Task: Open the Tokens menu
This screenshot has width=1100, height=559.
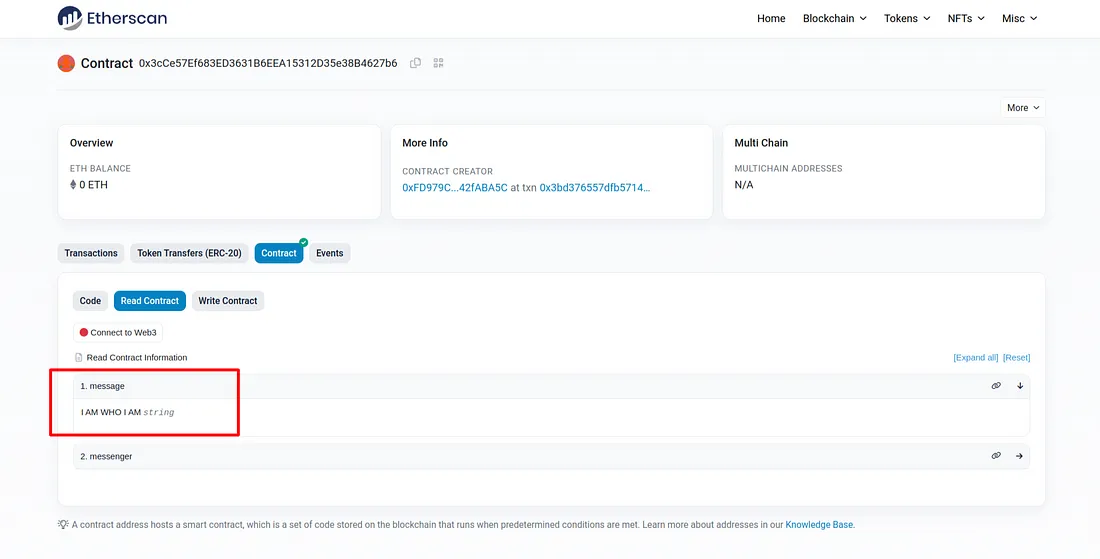Action: point(907,18)
